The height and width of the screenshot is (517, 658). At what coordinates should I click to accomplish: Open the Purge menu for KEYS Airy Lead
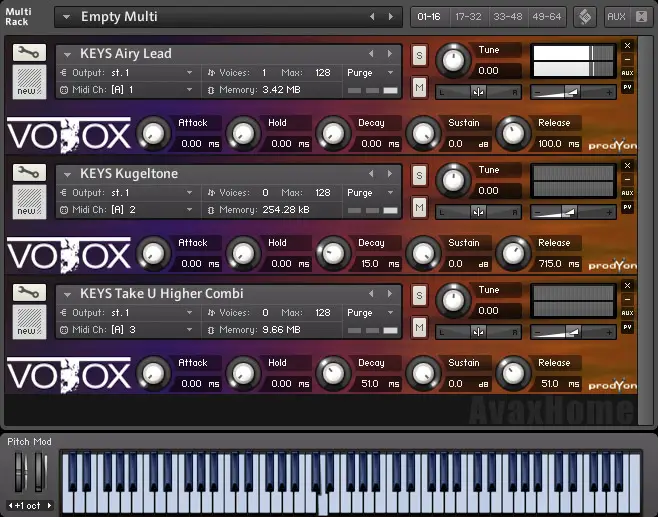point(390,73)
